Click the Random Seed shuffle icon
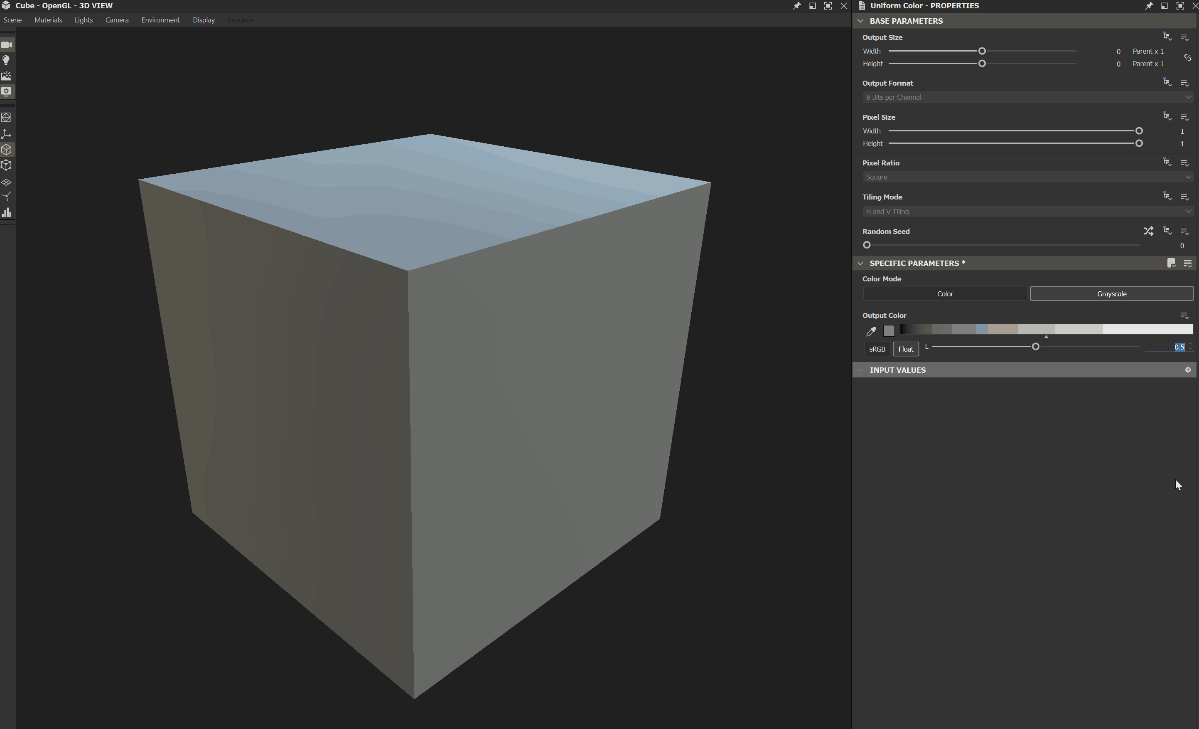 [1149, 231]
